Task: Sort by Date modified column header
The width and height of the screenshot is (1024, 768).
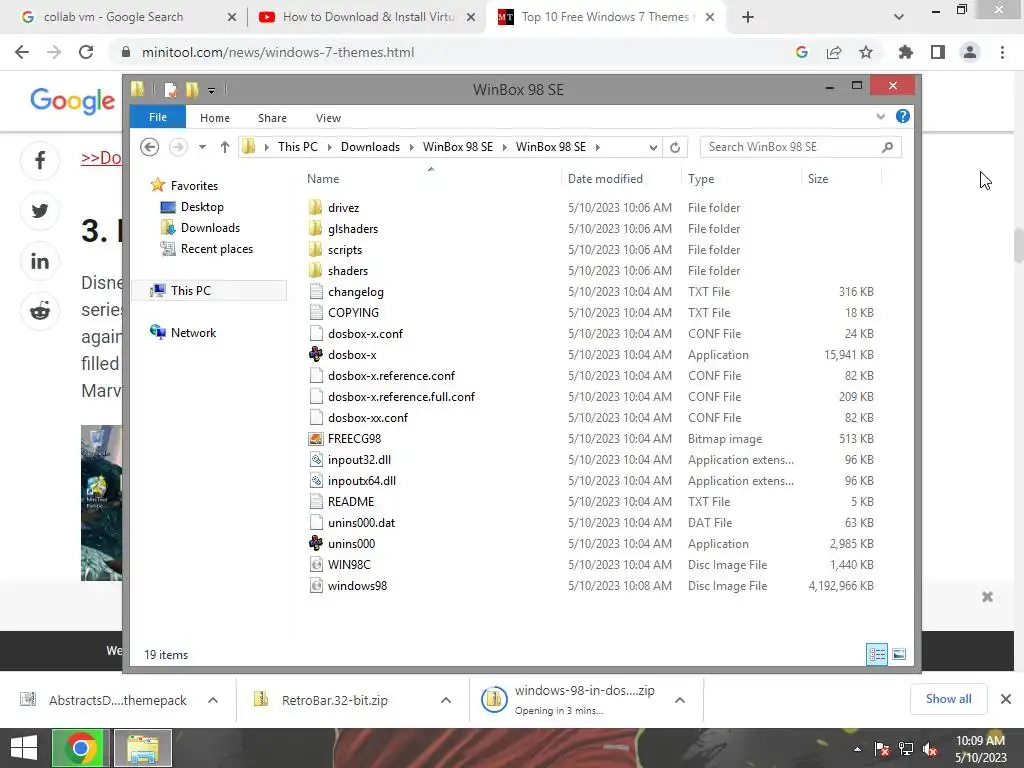Action: (605, 179)
